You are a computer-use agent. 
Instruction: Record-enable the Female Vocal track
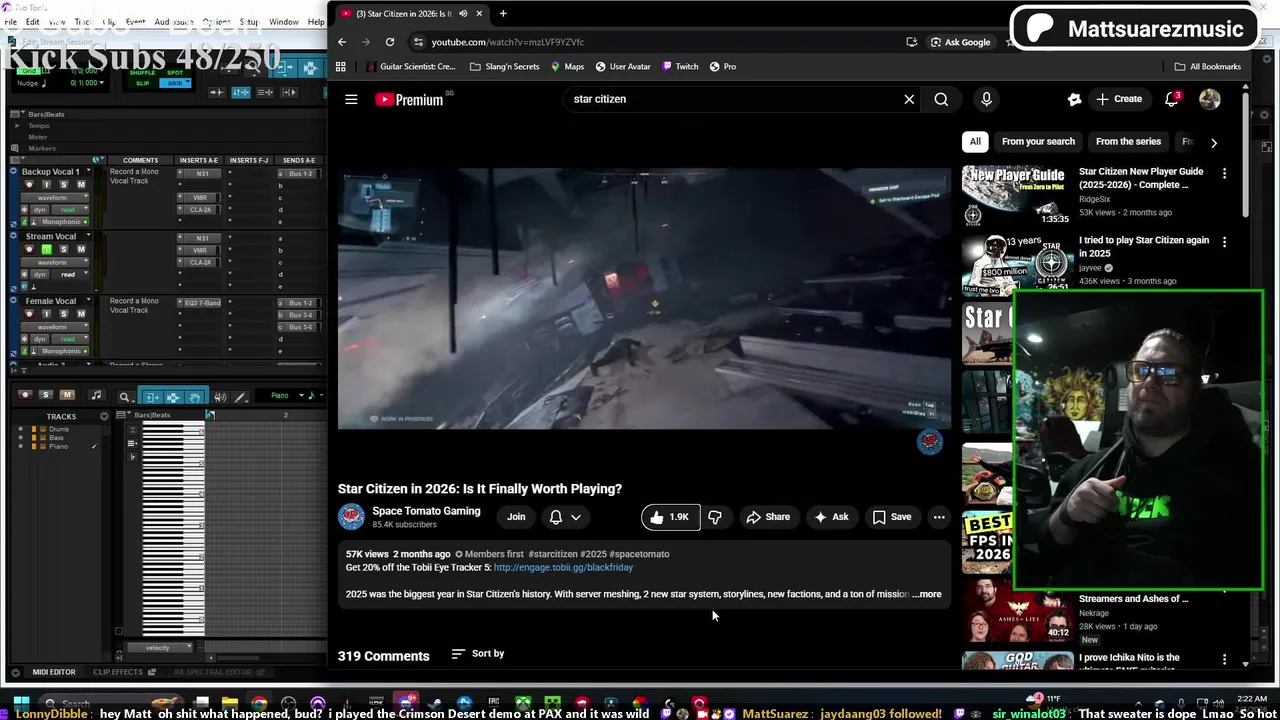(x=29, y=314)
